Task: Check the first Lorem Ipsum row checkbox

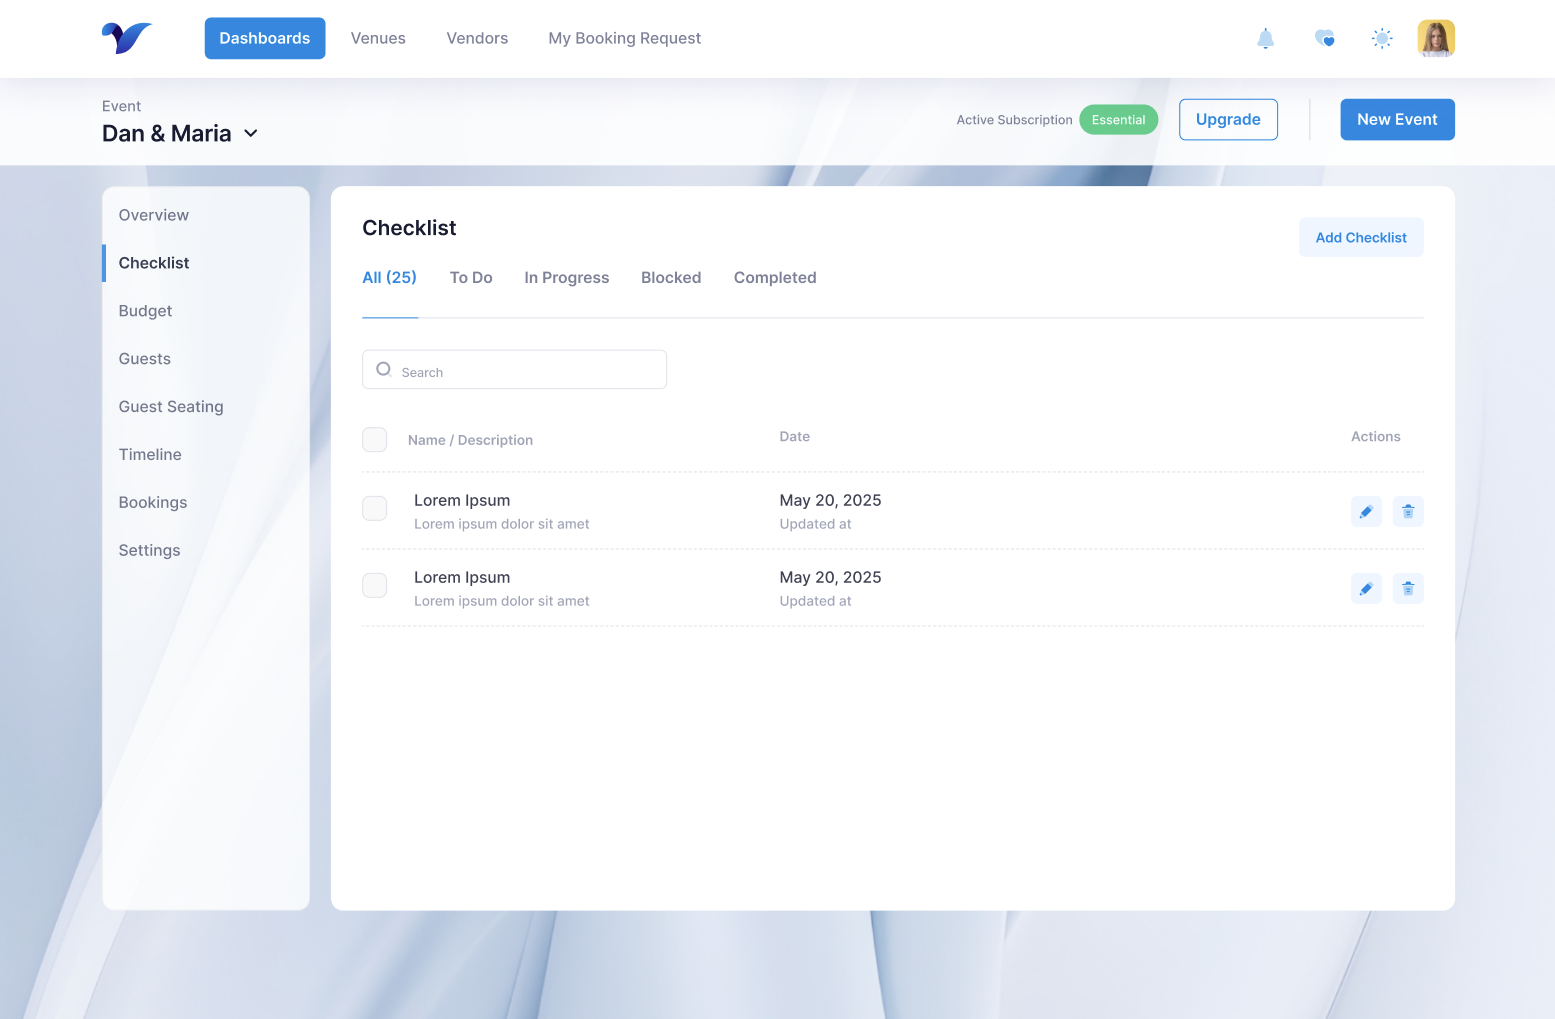Action: [x=374, y=508]
